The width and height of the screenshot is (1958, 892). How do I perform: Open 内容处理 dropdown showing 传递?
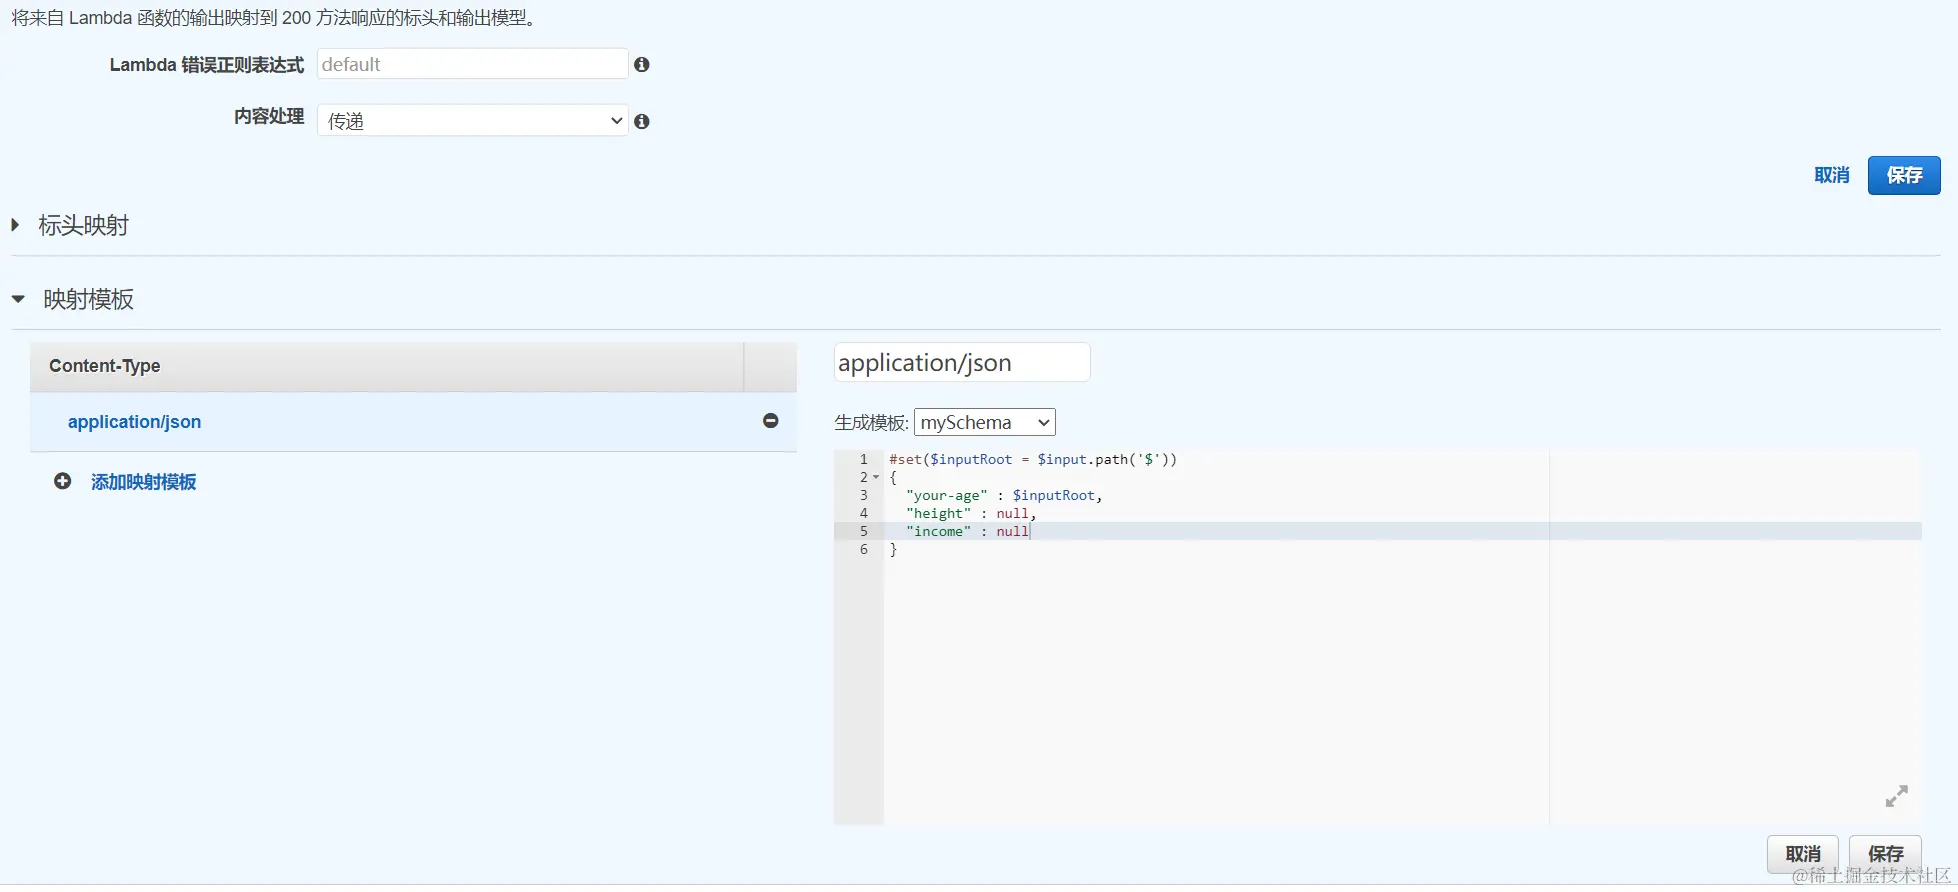tap(473, 121)
